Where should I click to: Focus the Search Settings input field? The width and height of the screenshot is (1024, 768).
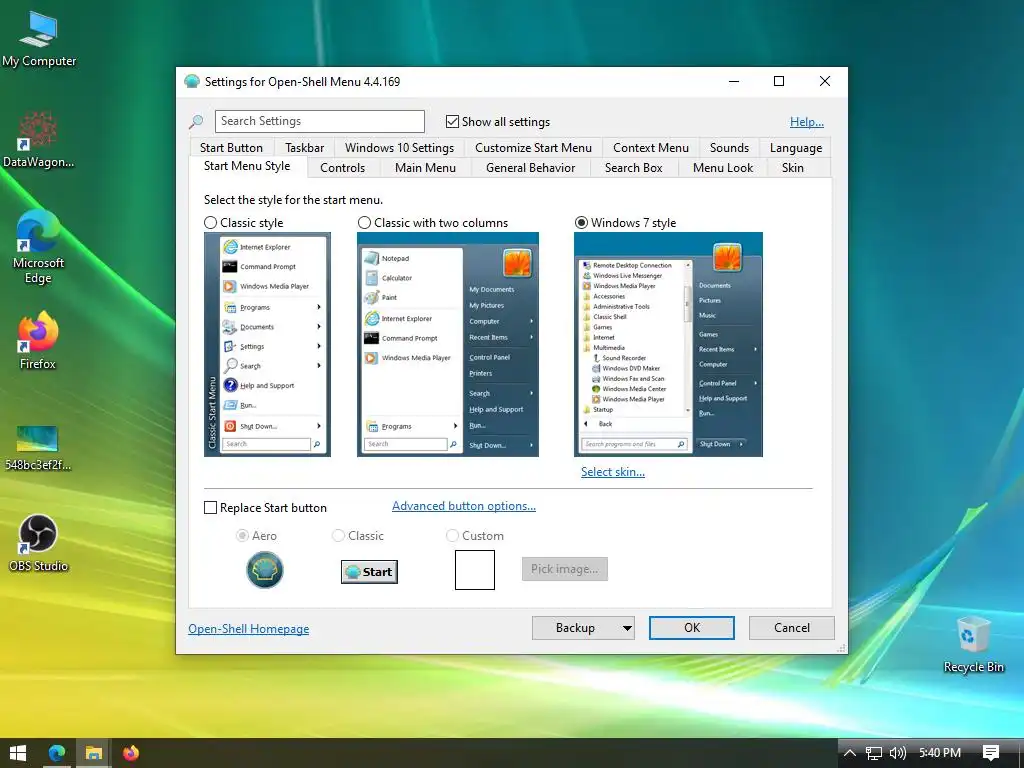tap(319, 121)
